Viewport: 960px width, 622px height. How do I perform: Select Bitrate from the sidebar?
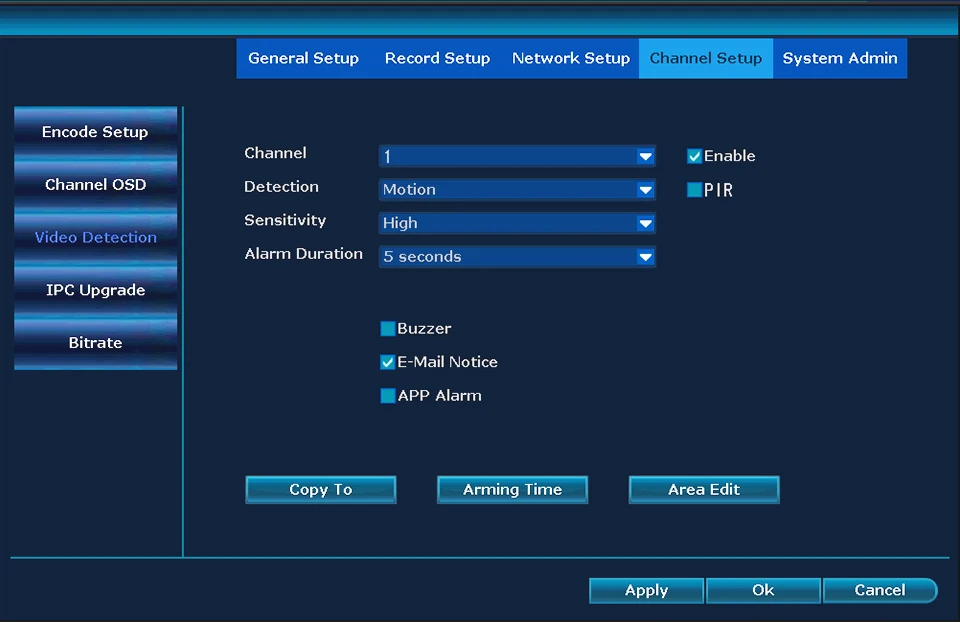[x=96, y=342]
